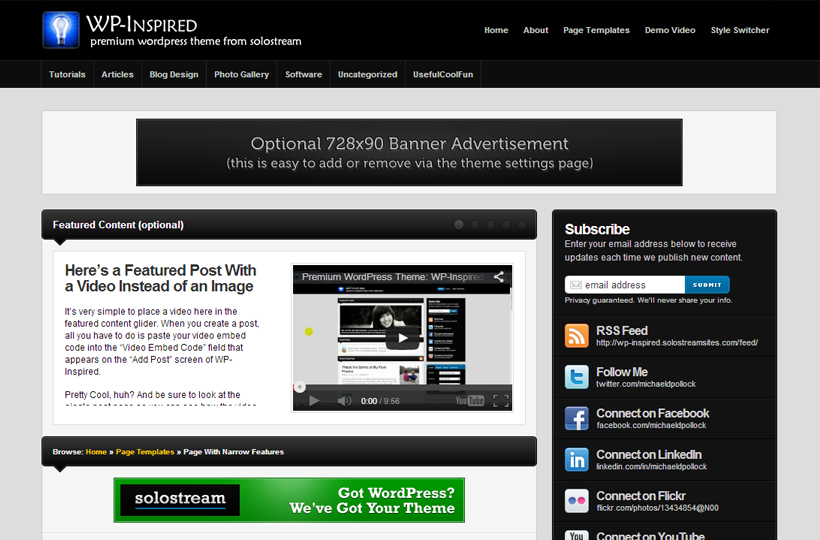Click the Twitter bird icon
This screenshot has height=540, width=820.
pyautogui.click(x=576, y=376)
